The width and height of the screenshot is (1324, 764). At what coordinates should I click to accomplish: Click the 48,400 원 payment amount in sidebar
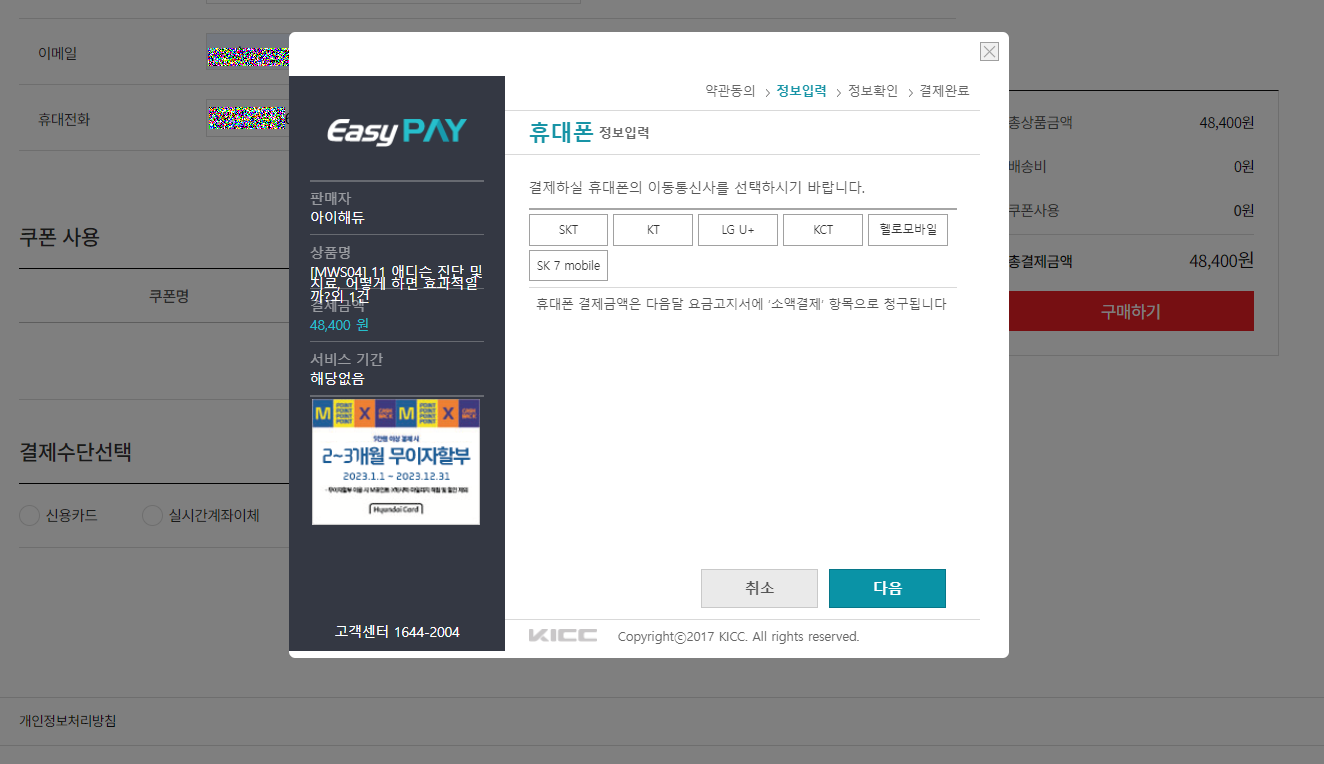pyautogui.click(x=339, y=325)
